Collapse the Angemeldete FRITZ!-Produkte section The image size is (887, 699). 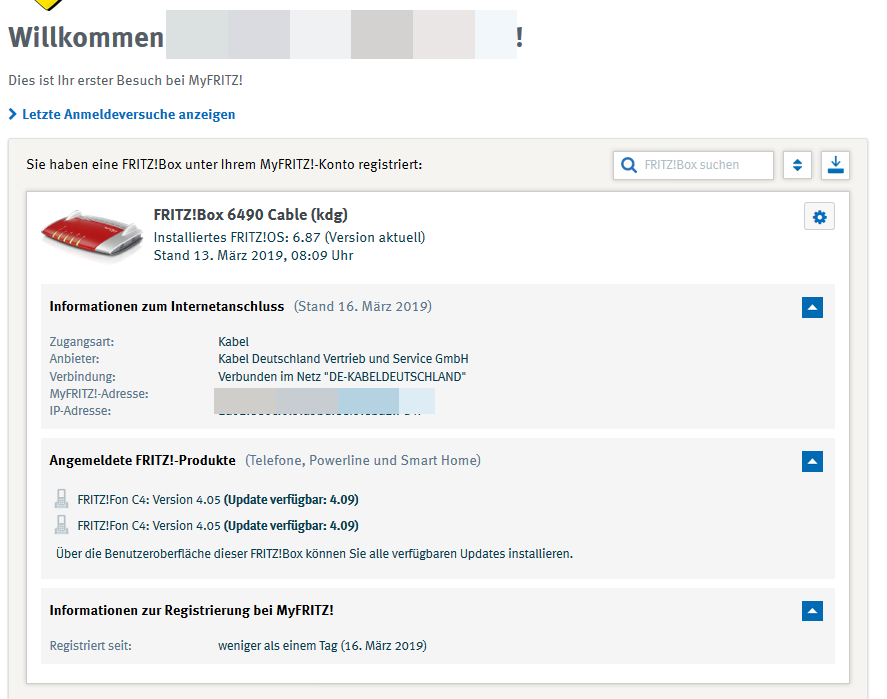click(812, 461)
